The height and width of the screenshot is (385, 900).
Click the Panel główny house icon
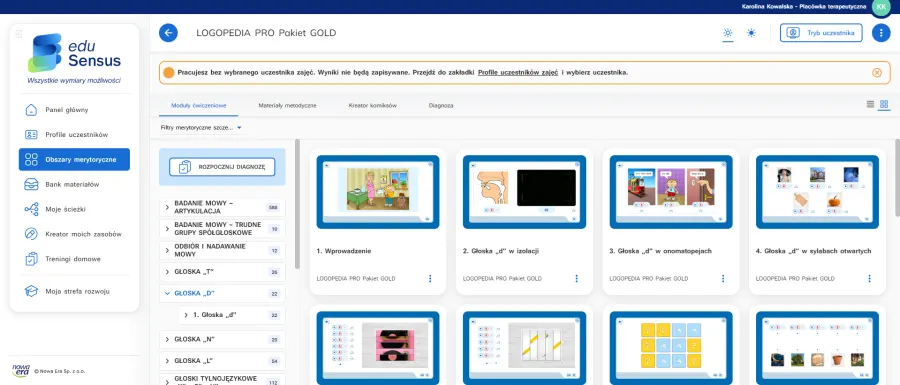pyautogui.click(x=31, y=110)
